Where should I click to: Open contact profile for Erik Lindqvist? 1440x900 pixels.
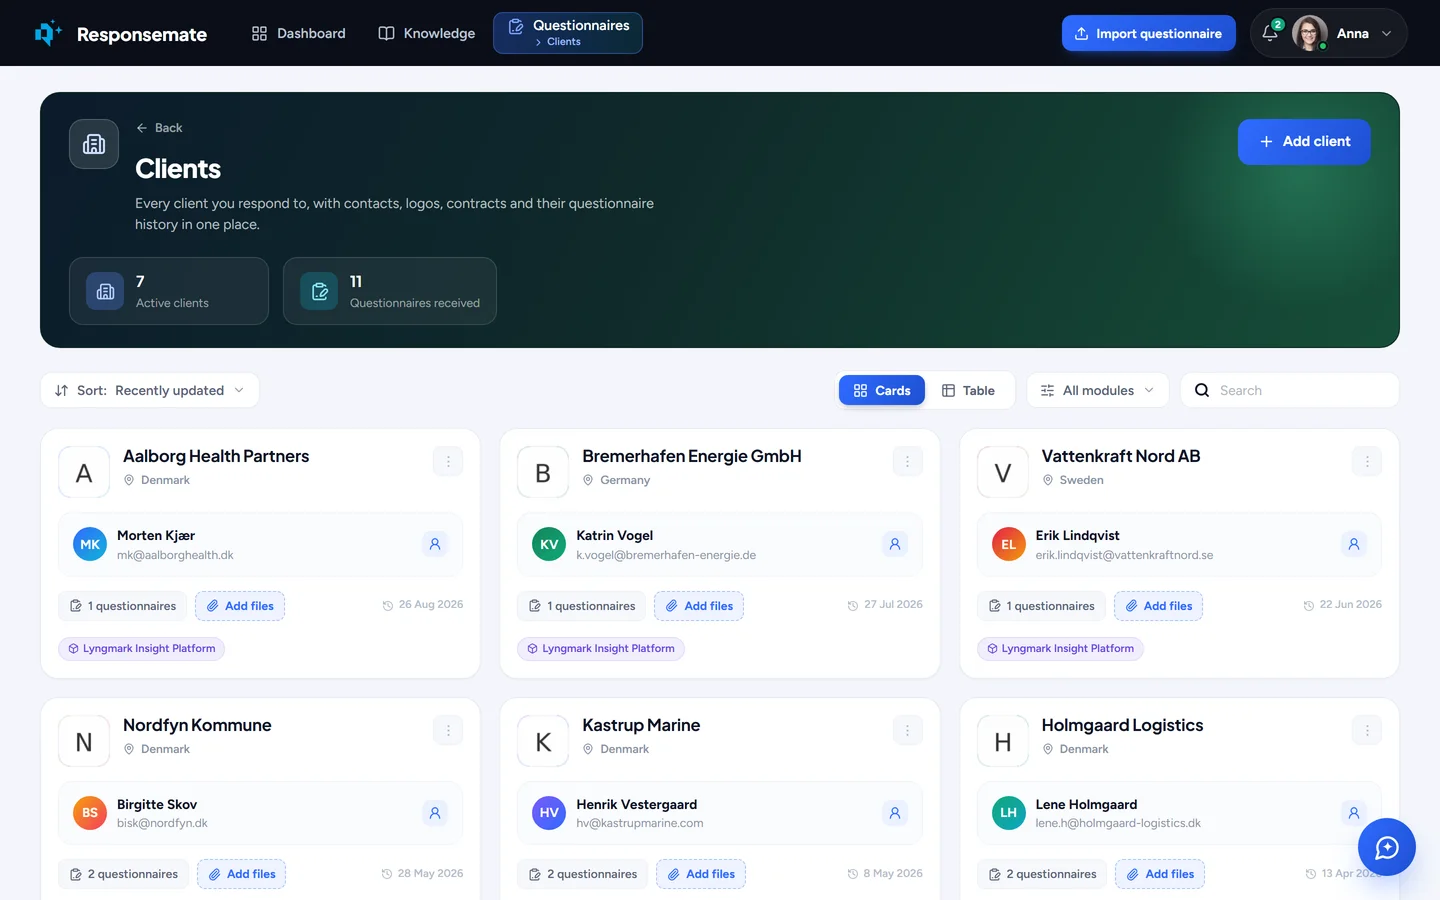tap(1354, 545)
